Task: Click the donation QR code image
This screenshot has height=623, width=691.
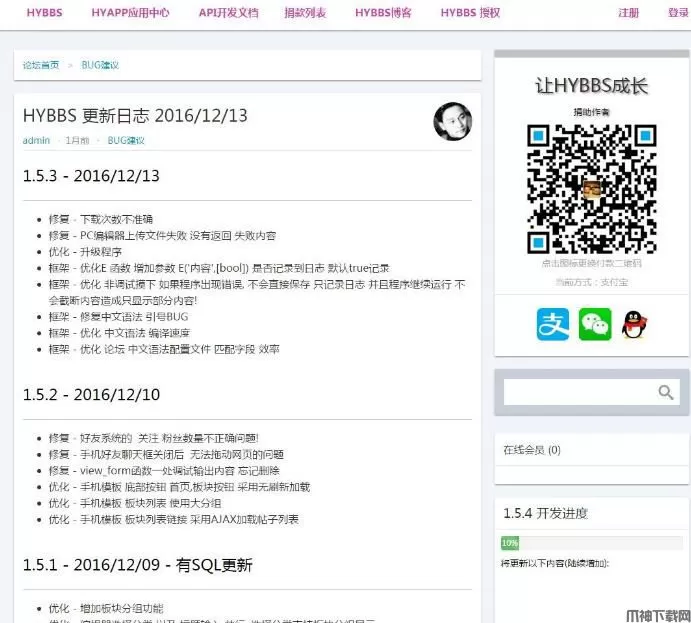Action: pos(592,189)
